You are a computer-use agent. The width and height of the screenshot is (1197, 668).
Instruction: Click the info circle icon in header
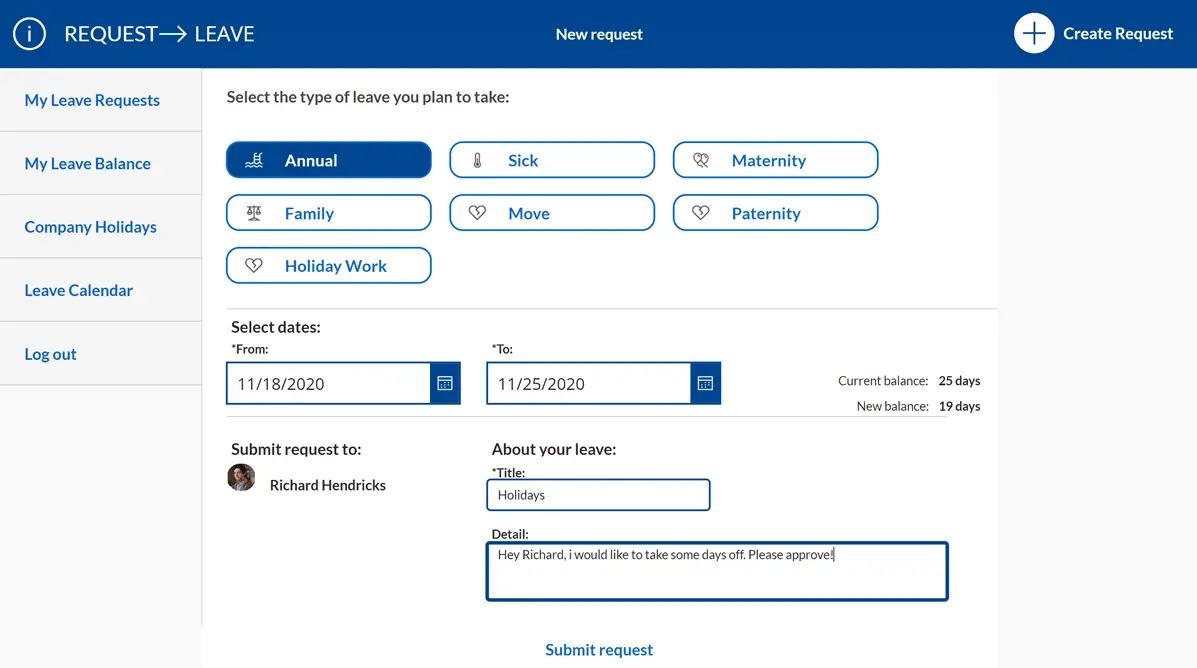(x=30, y=34)
